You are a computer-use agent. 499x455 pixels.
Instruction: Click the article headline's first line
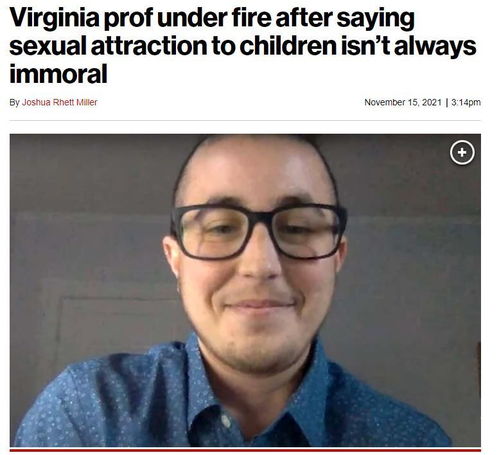coord(212,19)
